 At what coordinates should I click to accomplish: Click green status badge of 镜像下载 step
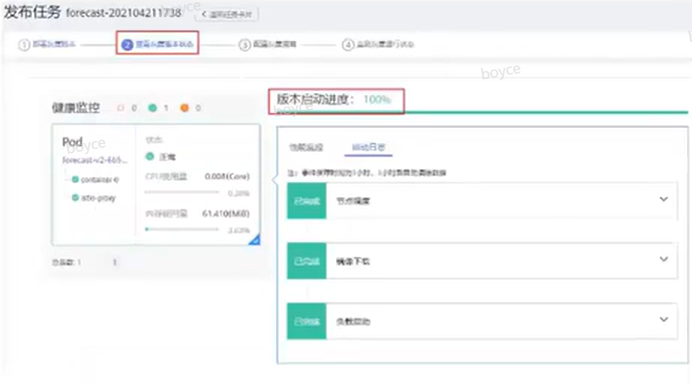pyautogui.click(x=307, y=261)
